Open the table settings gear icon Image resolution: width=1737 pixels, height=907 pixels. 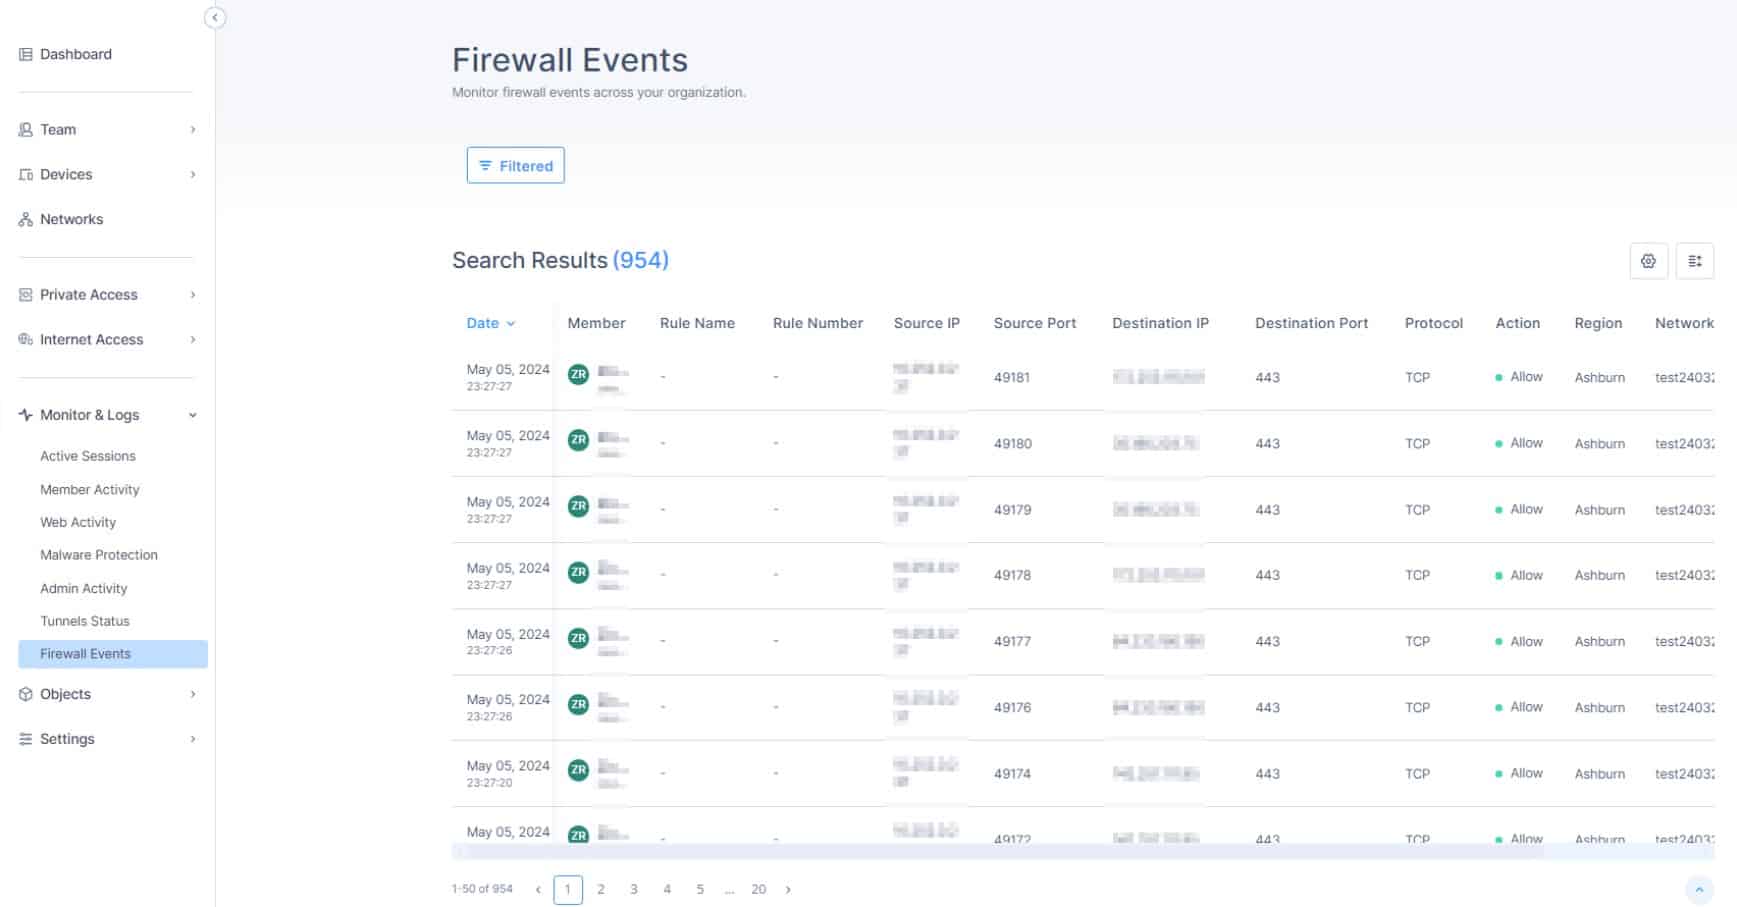pos(1648,261)
